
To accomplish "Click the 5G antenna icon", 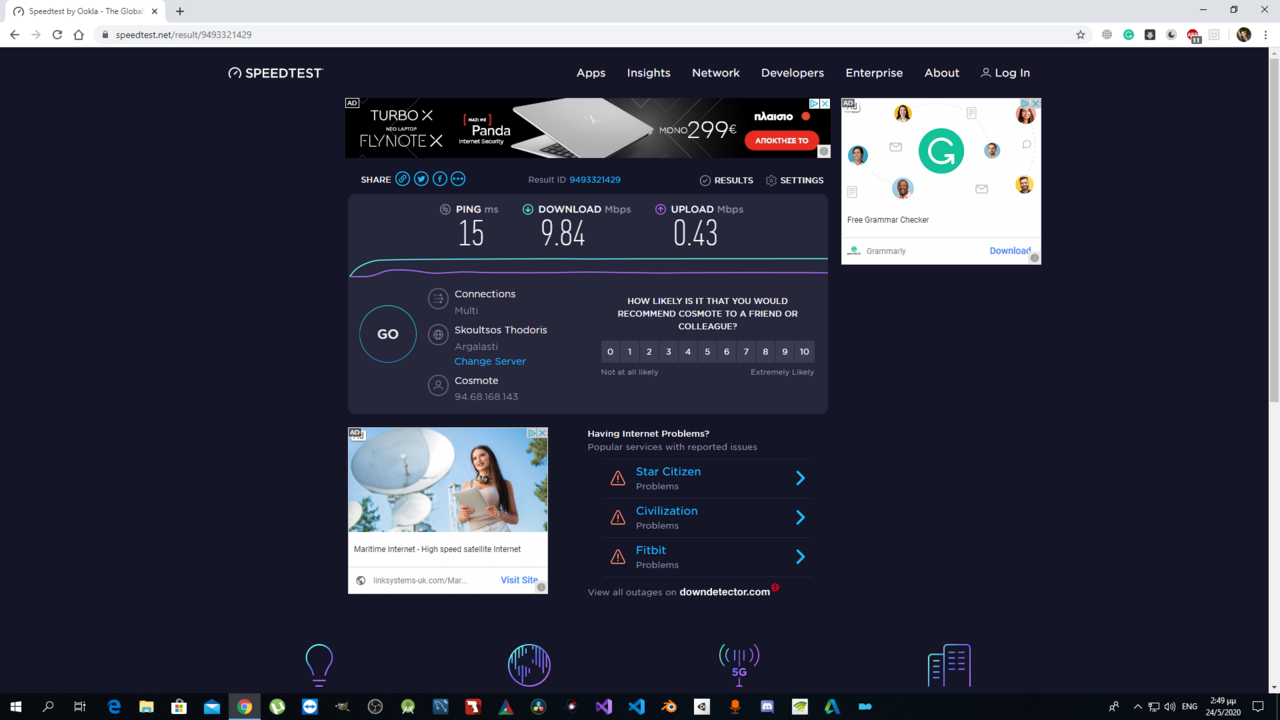I will (x=739, y=665).
